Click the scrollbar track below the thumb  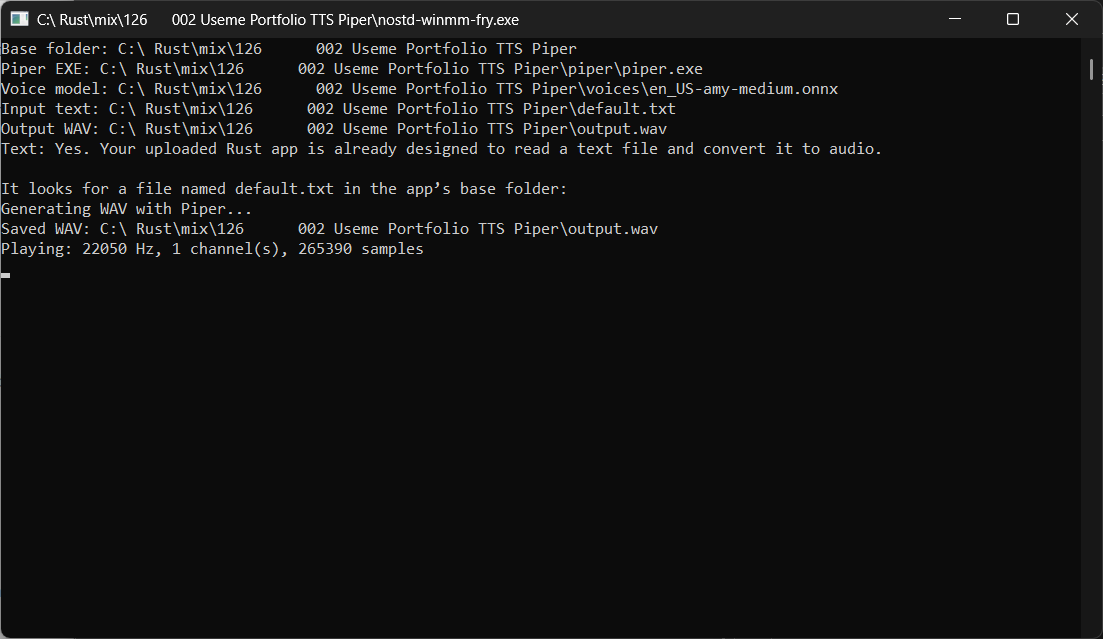pyautogui.click(x=1091, y=352)
